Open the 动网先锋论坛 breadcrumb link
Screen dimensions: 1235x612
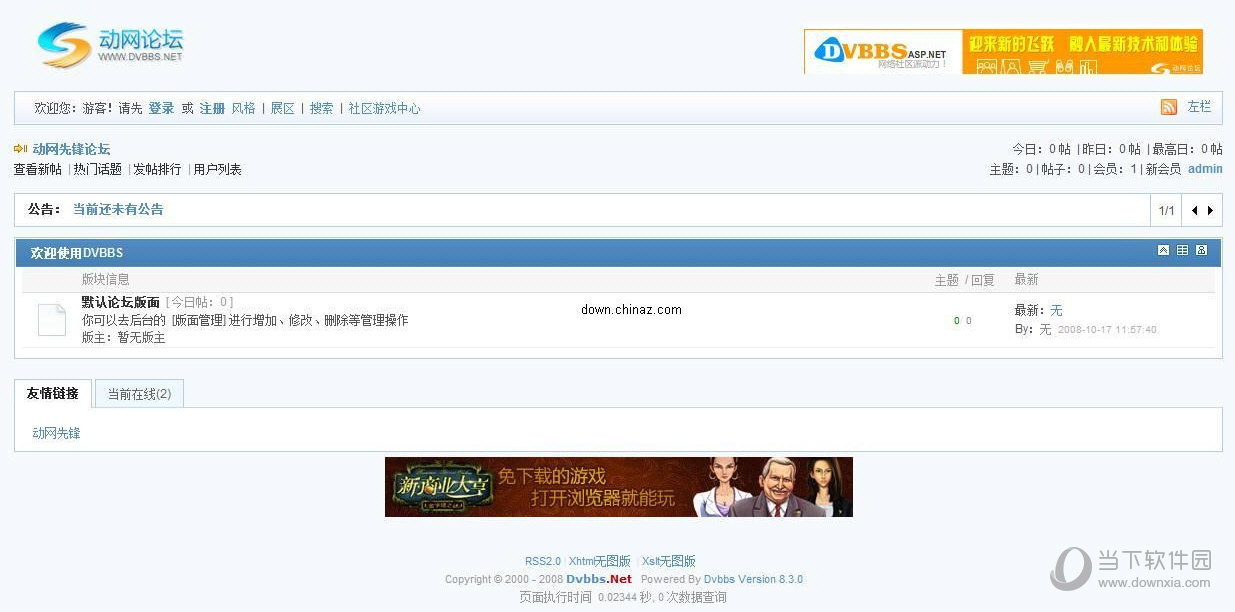pos(71,149)
